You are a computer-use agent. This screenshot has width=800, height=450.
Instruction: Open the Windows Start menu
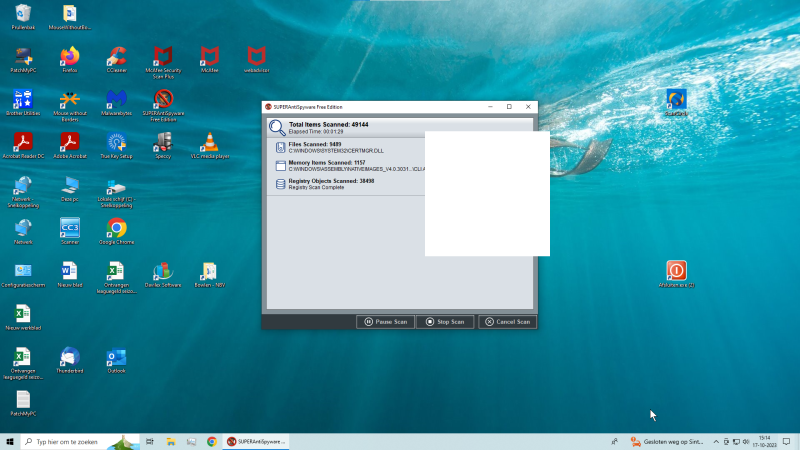pos(10,441)
